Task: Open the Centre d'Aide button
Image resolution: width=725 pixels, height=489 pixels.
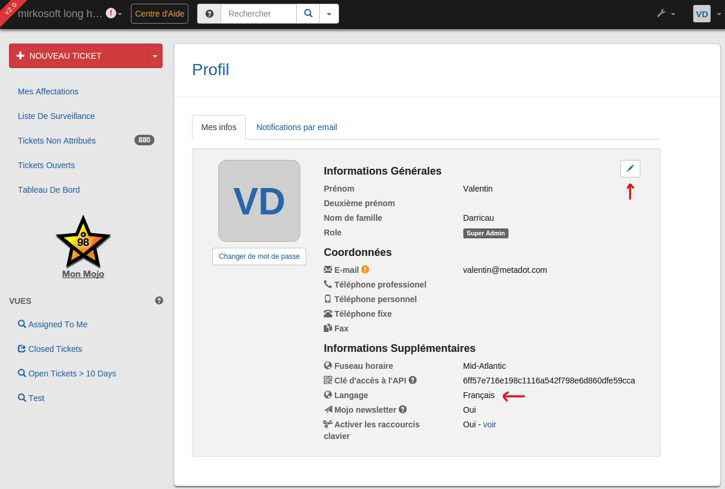Action: coord(159,14)
